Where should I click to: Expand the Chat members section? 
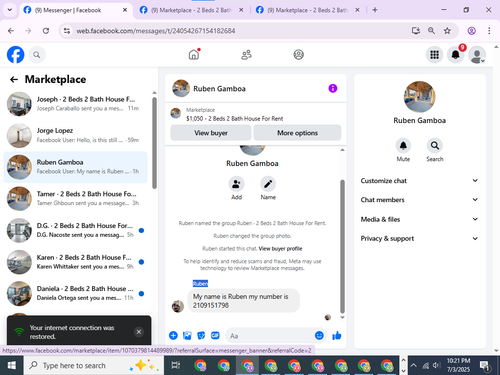coord(419,200)
